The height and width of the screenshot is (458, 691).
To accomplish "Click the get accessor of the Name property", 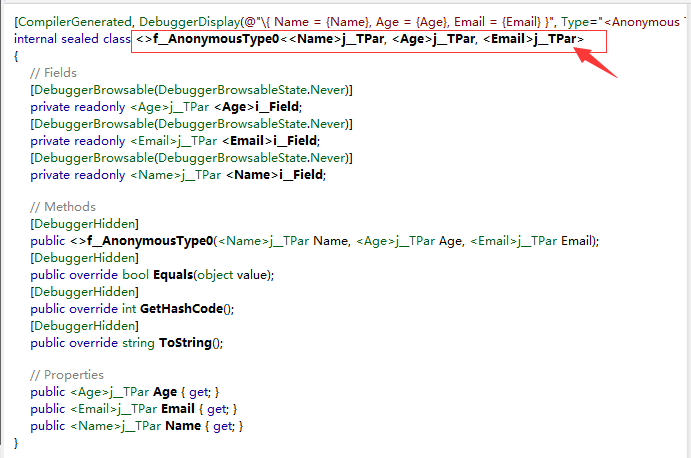I will coord(223,426).
